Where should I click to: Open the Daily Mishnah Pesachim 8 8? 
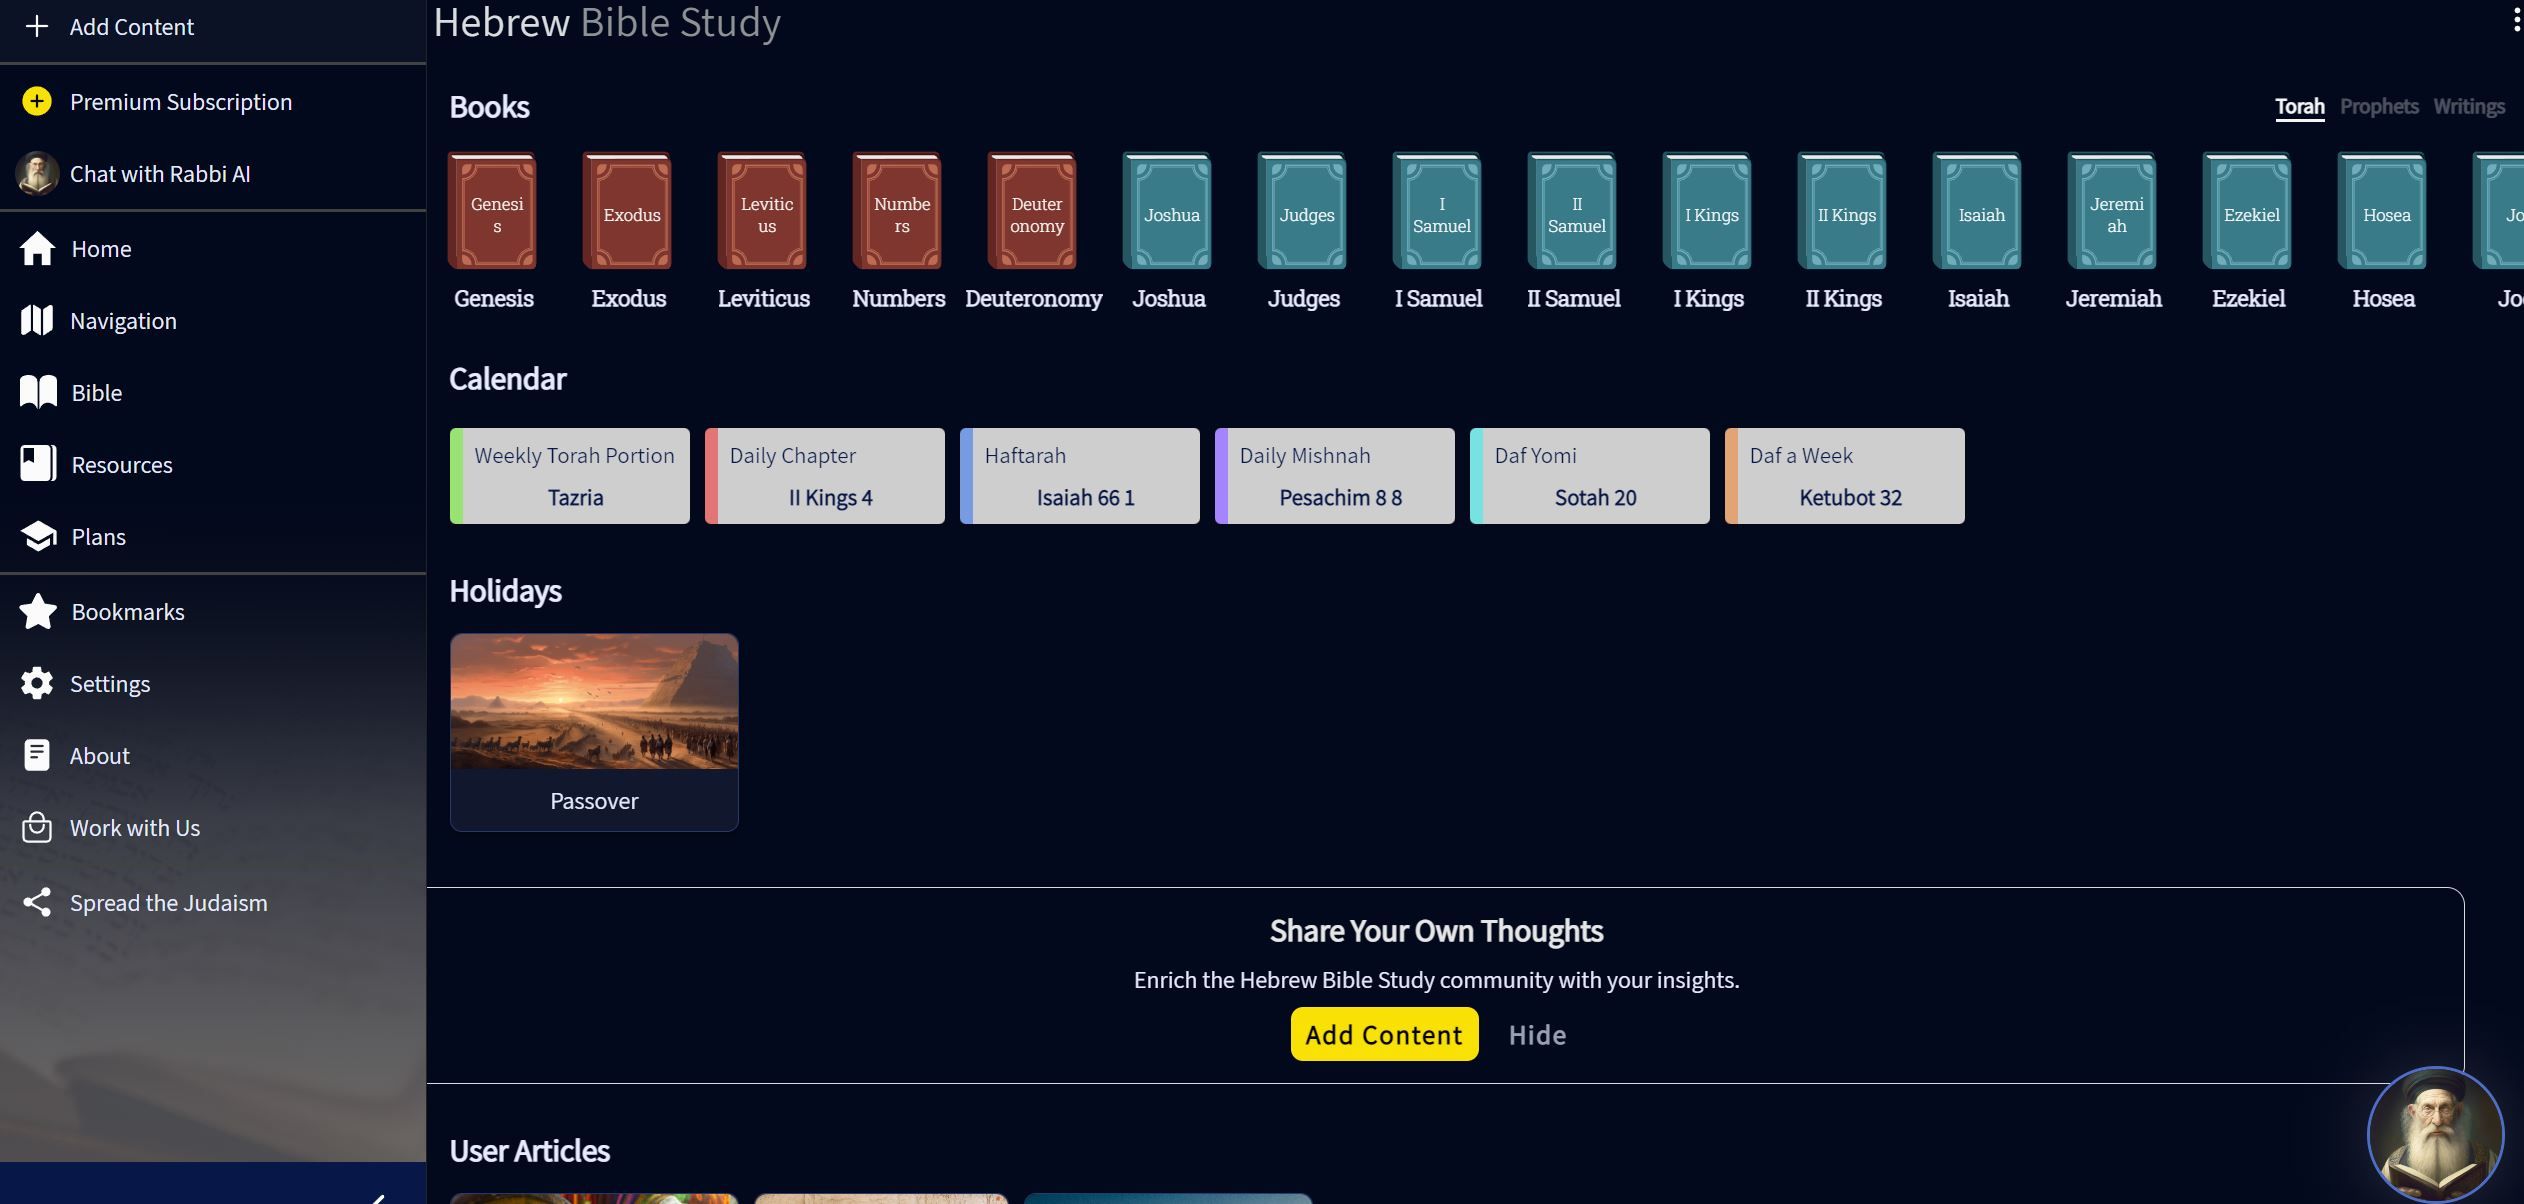pos(1338,475)
